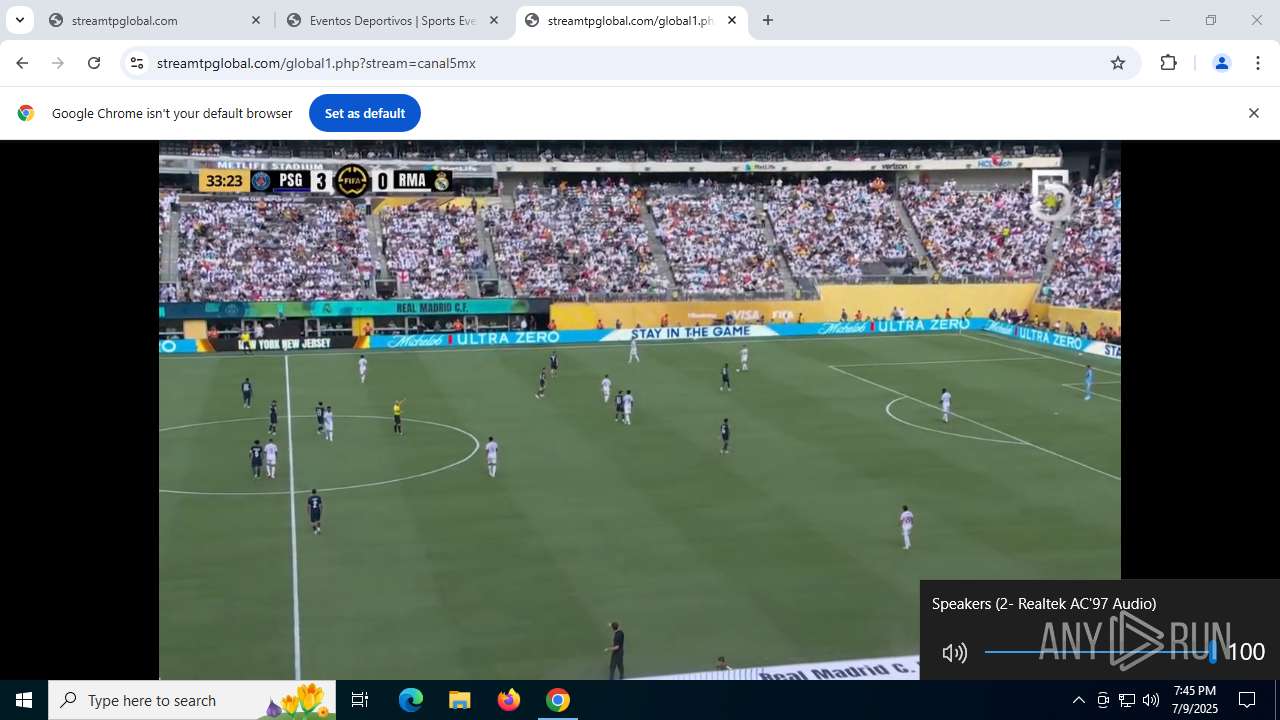Go forward to next page
This screenshot has width=1280, height=720.
tap(58, 63)
